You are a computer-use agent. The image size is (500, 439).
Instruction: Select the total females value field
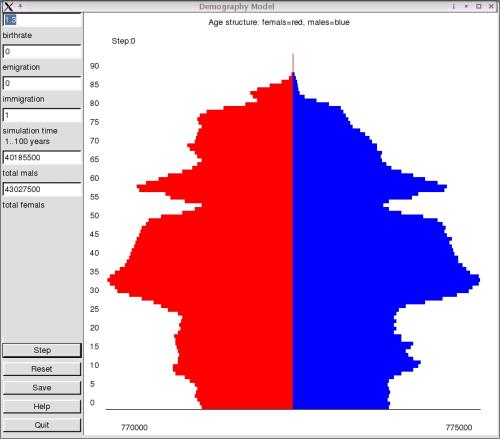point(42,189)
